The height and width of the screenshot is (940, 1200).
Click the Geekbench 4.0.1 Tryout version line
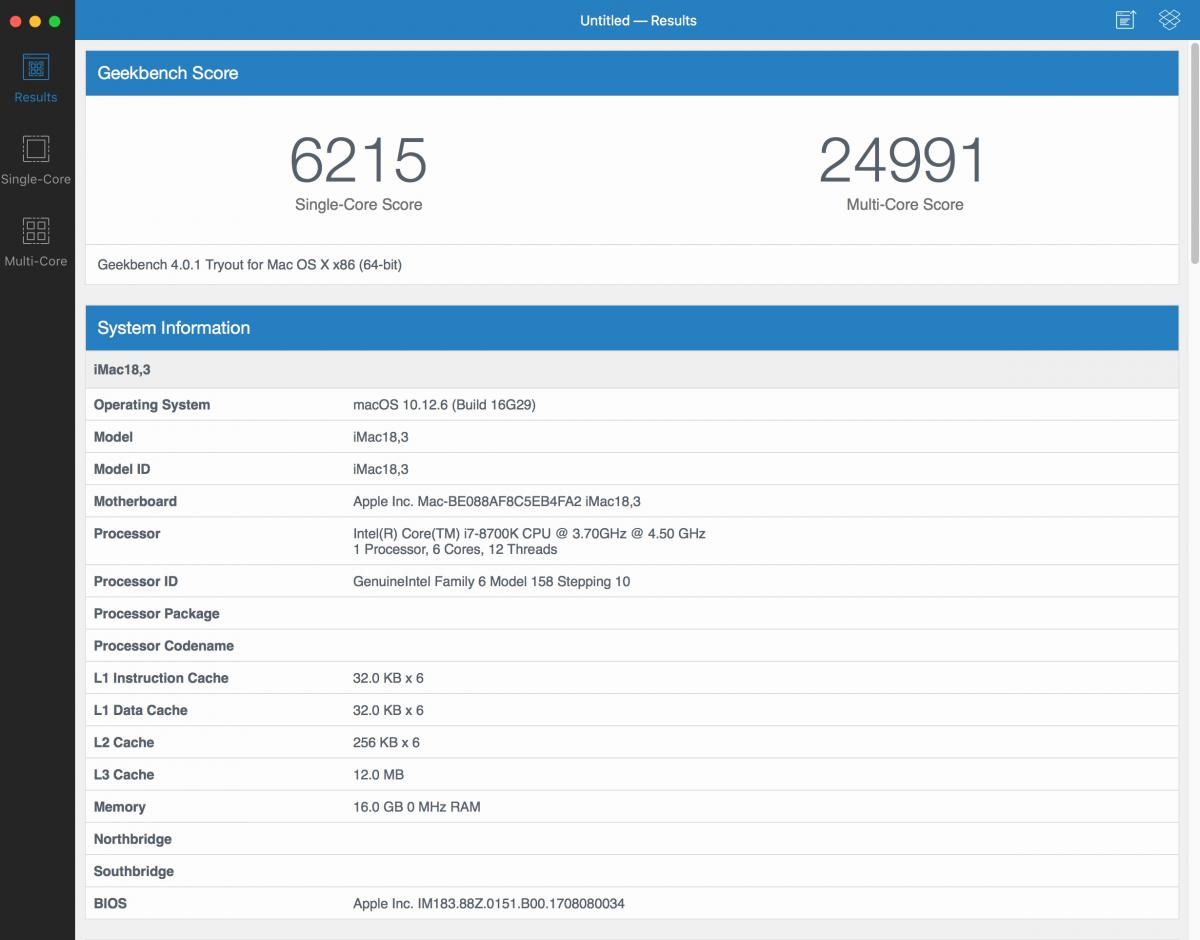[250, 265]
